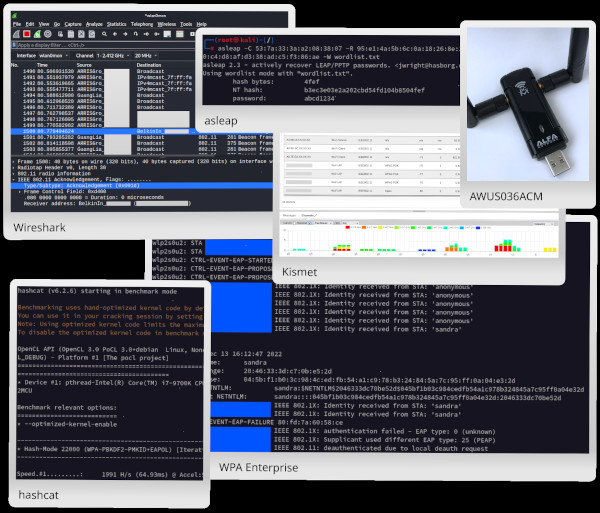Click the red channel legend swatch in Kismet
The width and height of the screenshot is (600, 513).
coord(347,227)
